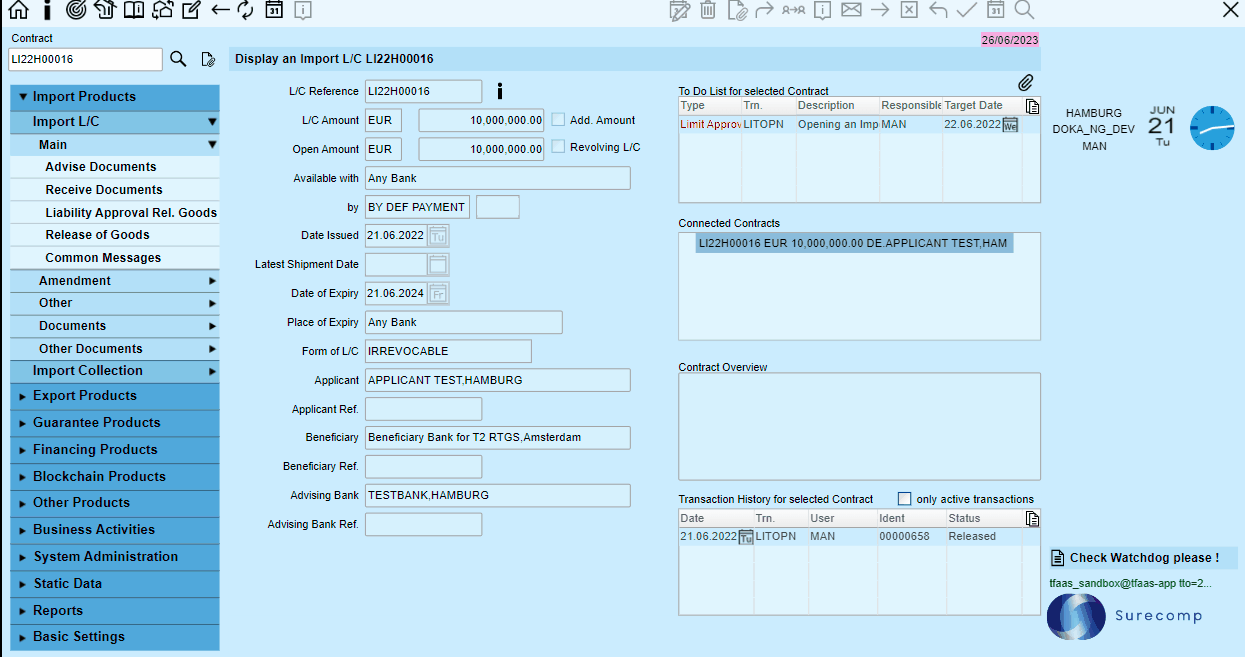
Task: Click Status column header in Transaction History
Action: tap(985, 519)
